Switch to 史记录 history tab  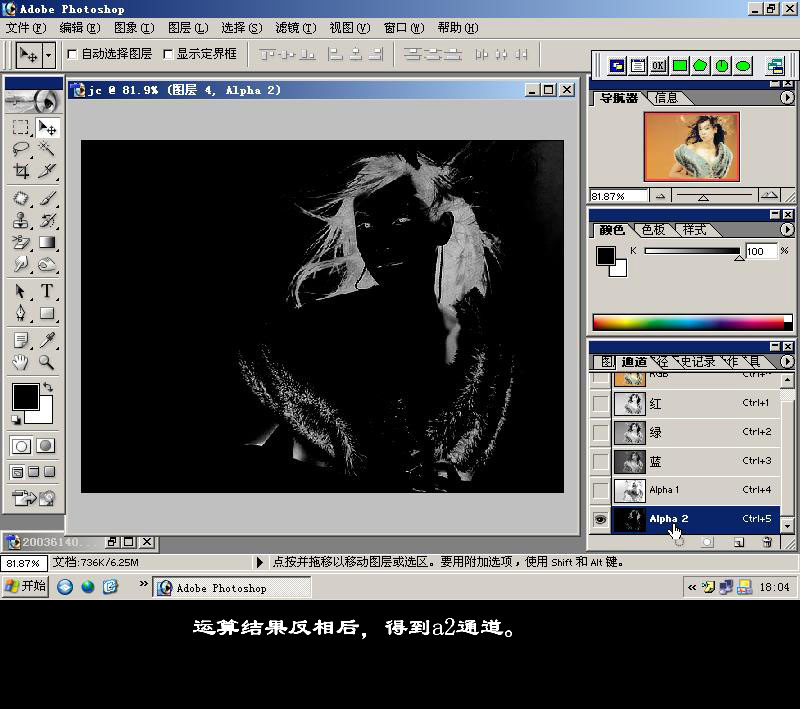point(697,362)
